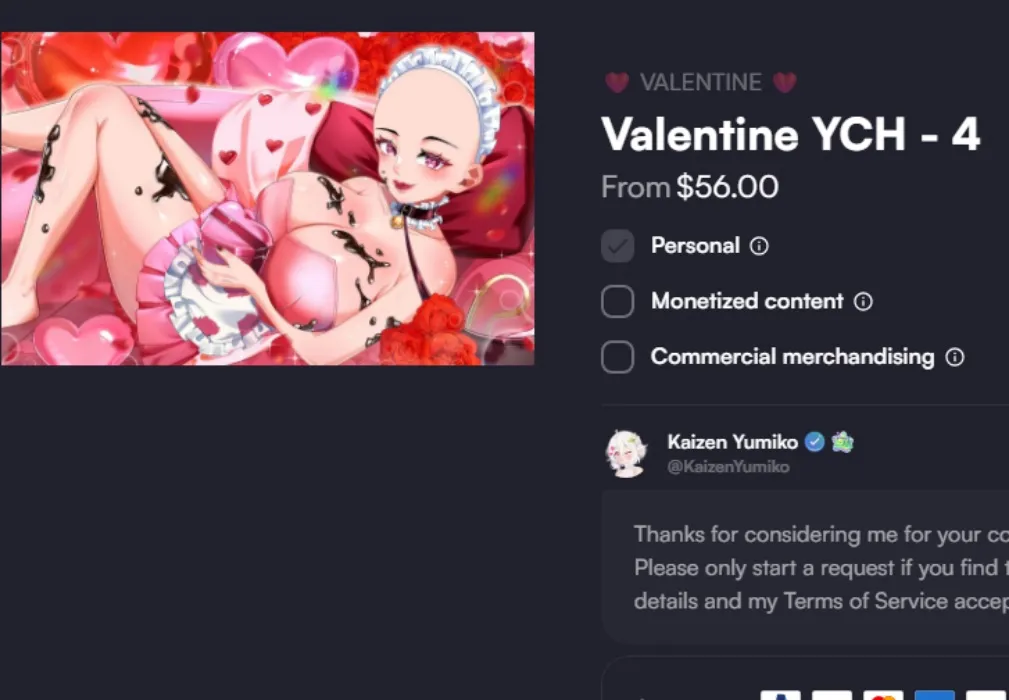Click the @KaizenYumiko username handle
The image size is (1009, 700).
click(x=729, y=466)
